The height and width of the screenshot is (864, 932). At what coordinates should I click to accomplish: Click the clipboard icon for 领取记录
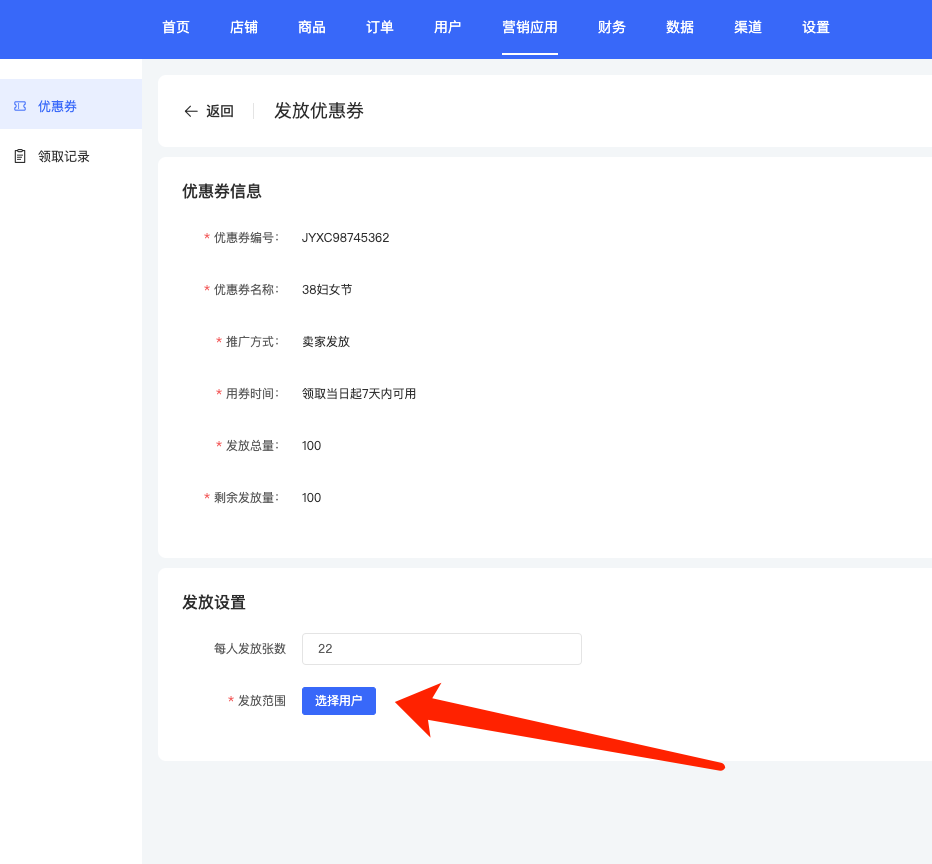(20, 156)
